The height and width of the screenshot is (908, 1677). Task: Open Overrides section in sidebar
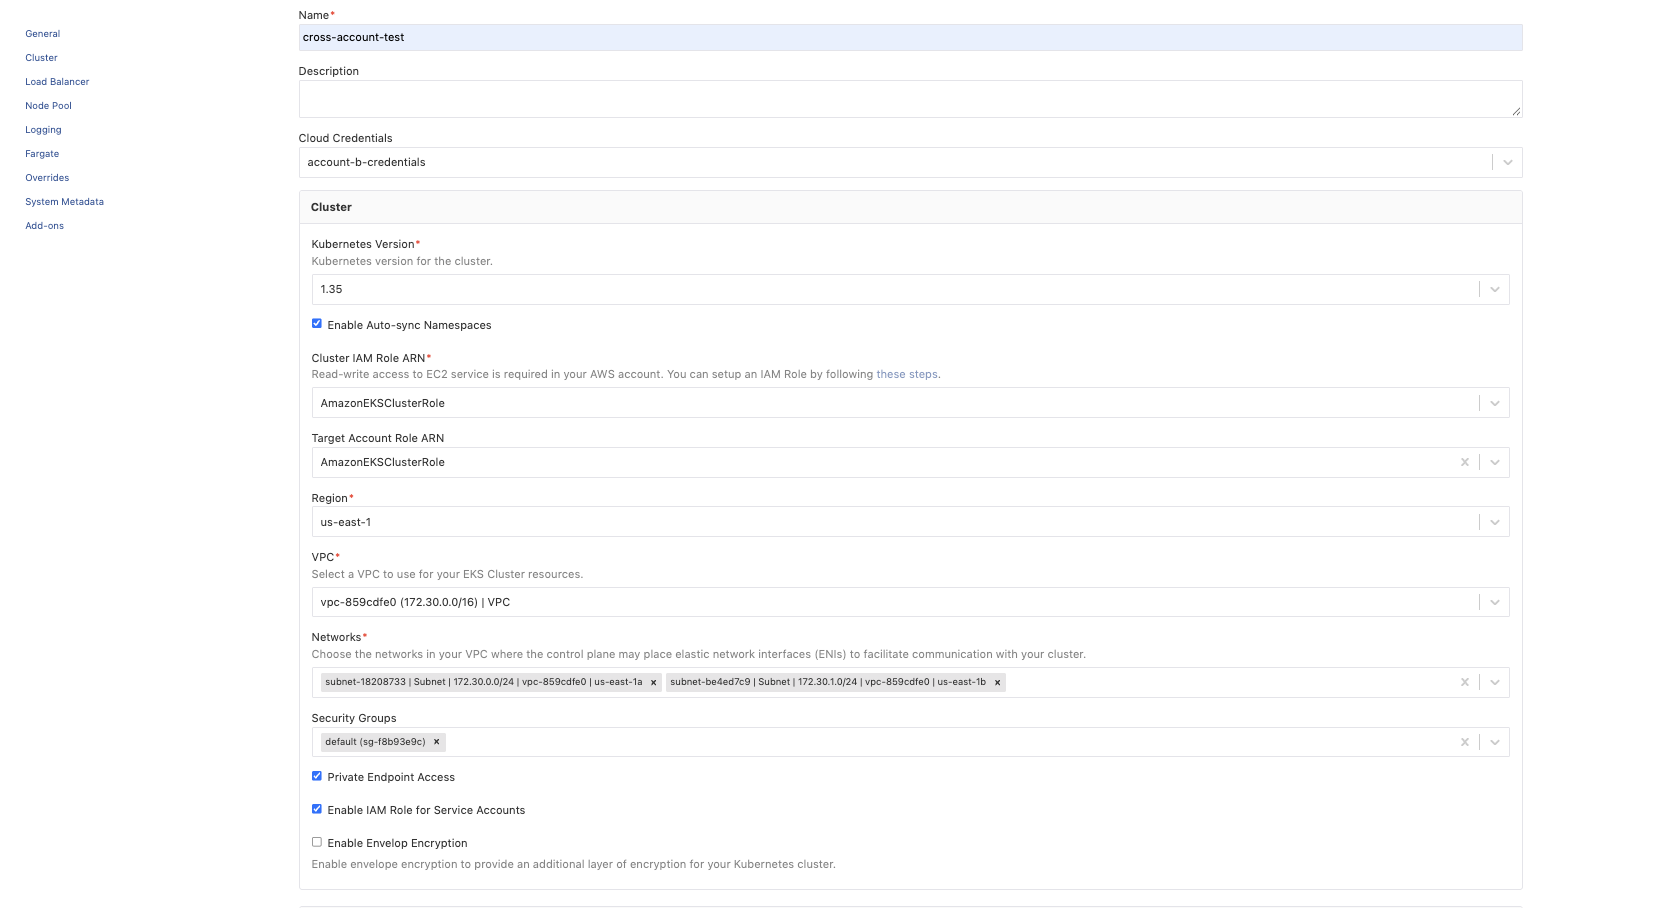pyautogui.click(x=47, y=178)
